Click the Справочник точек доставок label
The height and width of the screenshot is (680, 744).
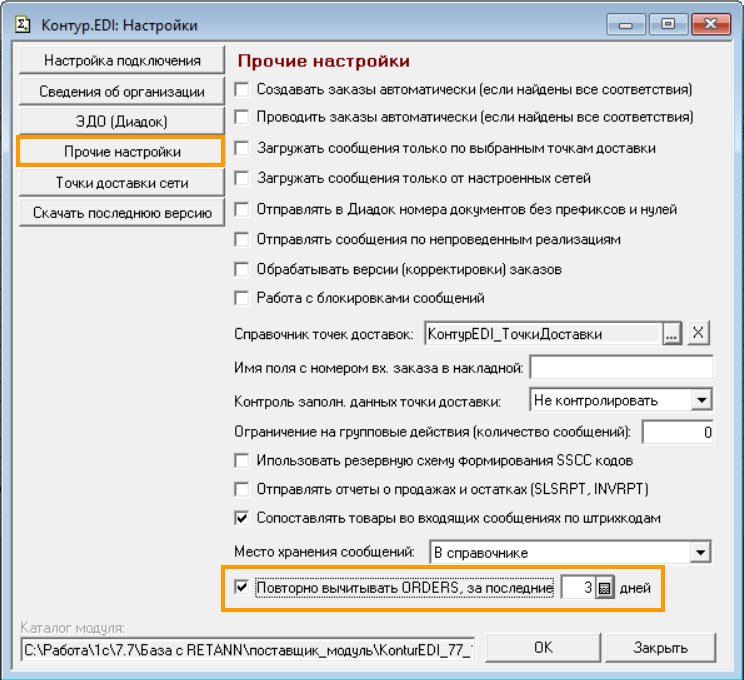[x=324, y=335]
